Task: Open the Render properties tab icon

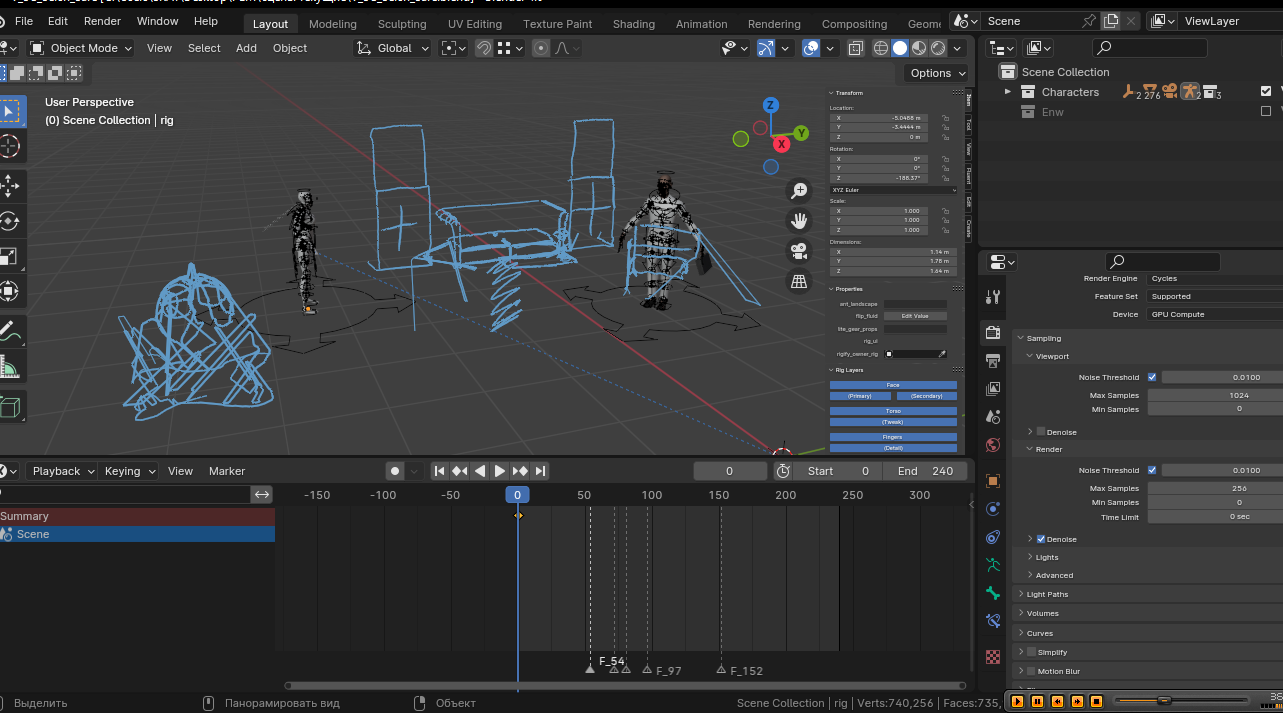Action: coord(992,332)
